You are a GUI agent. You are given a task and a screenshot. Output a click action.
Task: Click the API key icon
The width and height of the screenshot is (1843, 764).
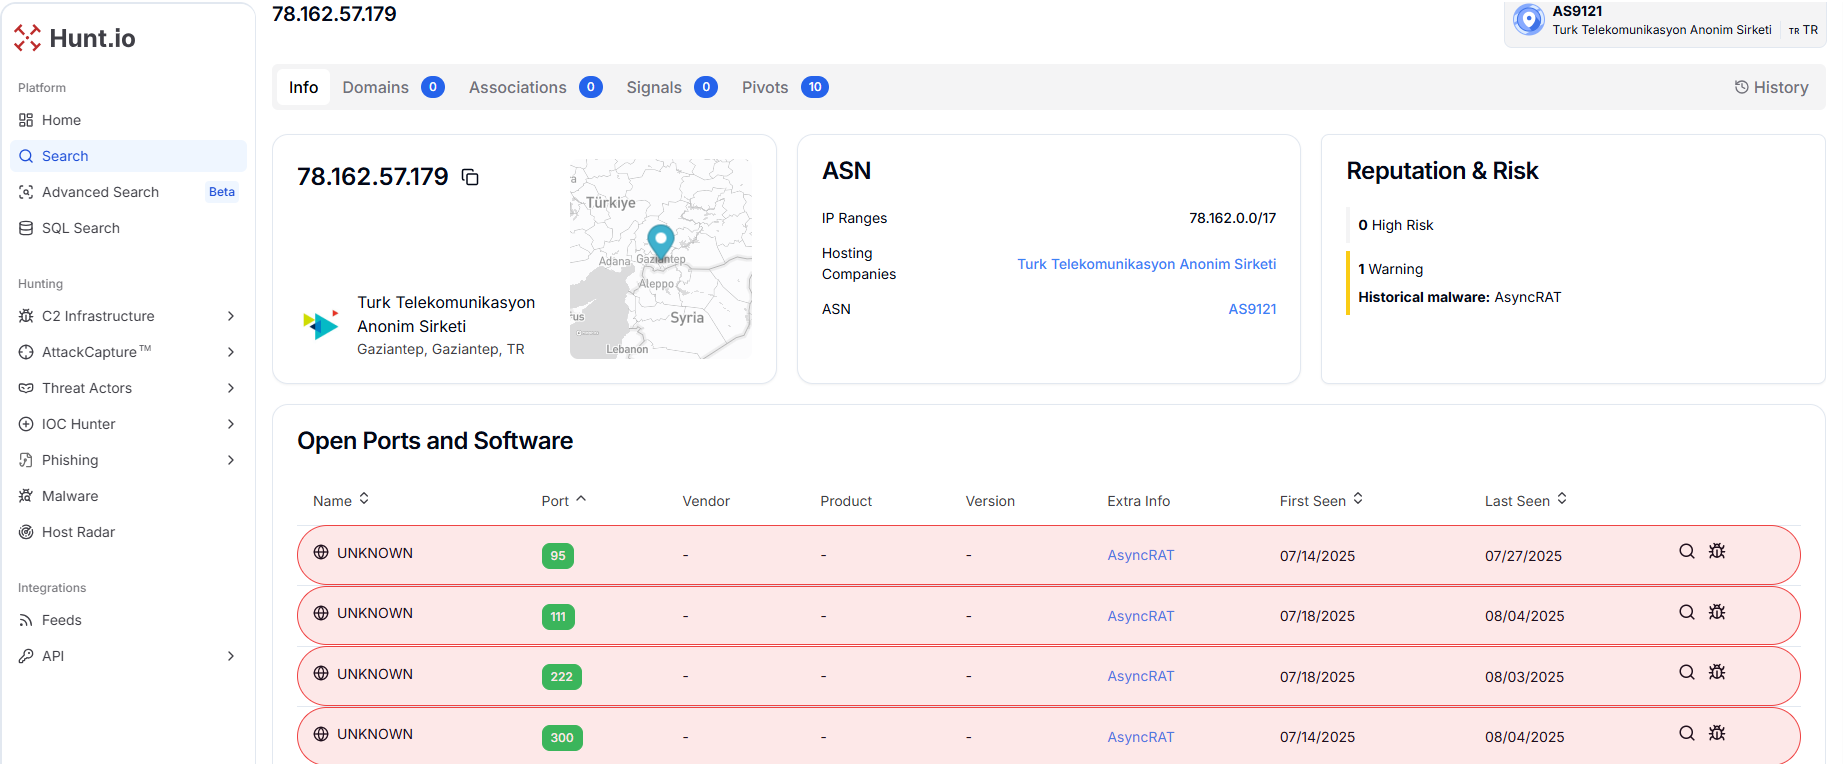coord(26,656)
